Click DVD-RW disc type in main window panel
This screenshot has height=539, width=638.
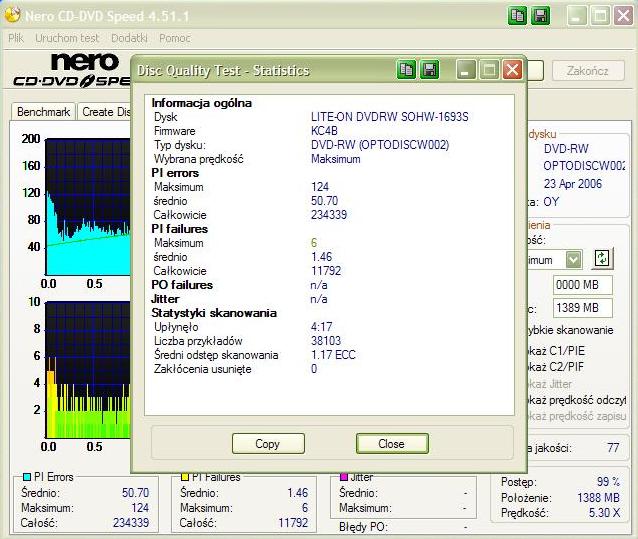[566, 148]
